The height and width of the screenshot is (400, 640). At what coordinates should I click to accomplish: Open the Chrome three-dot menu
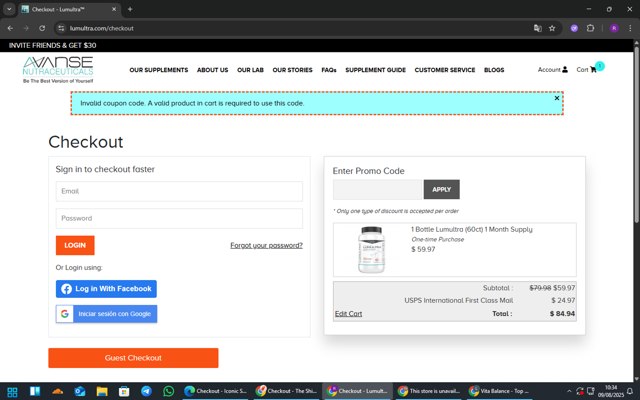630,28
